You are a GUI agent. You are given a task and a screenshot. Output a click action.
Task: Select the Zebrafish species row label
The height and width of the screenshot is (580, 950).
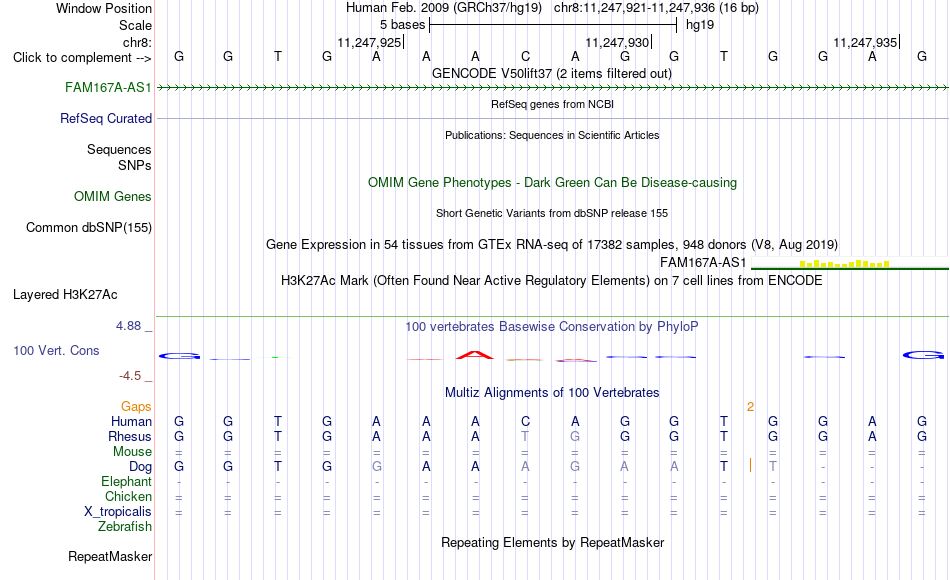125,527
